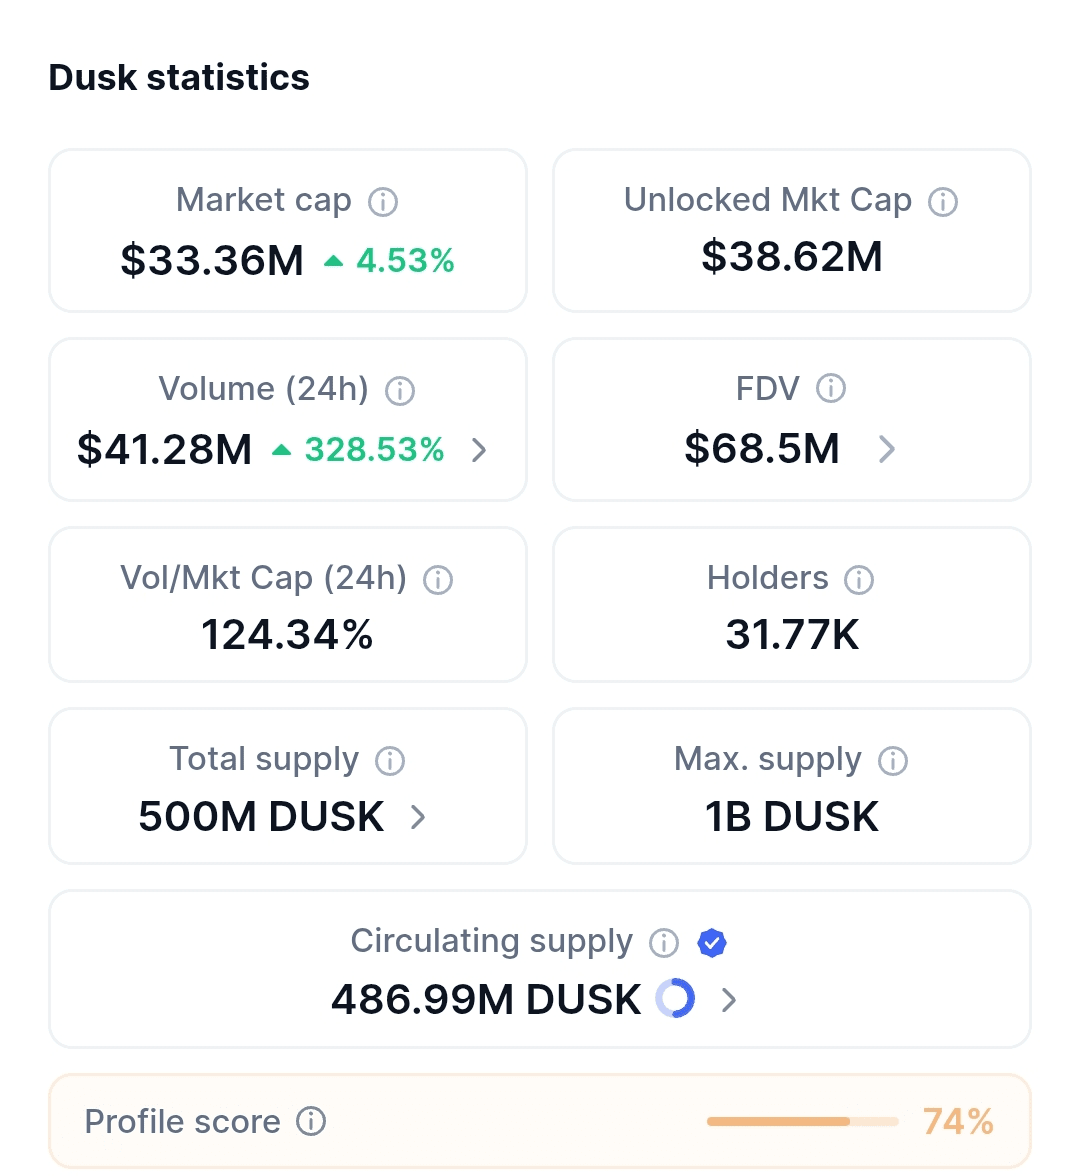The height and width of the screenshot is (1176, 1080).
Task: Open the Volume (24h) info tooltip
Action: coord(400,391)
